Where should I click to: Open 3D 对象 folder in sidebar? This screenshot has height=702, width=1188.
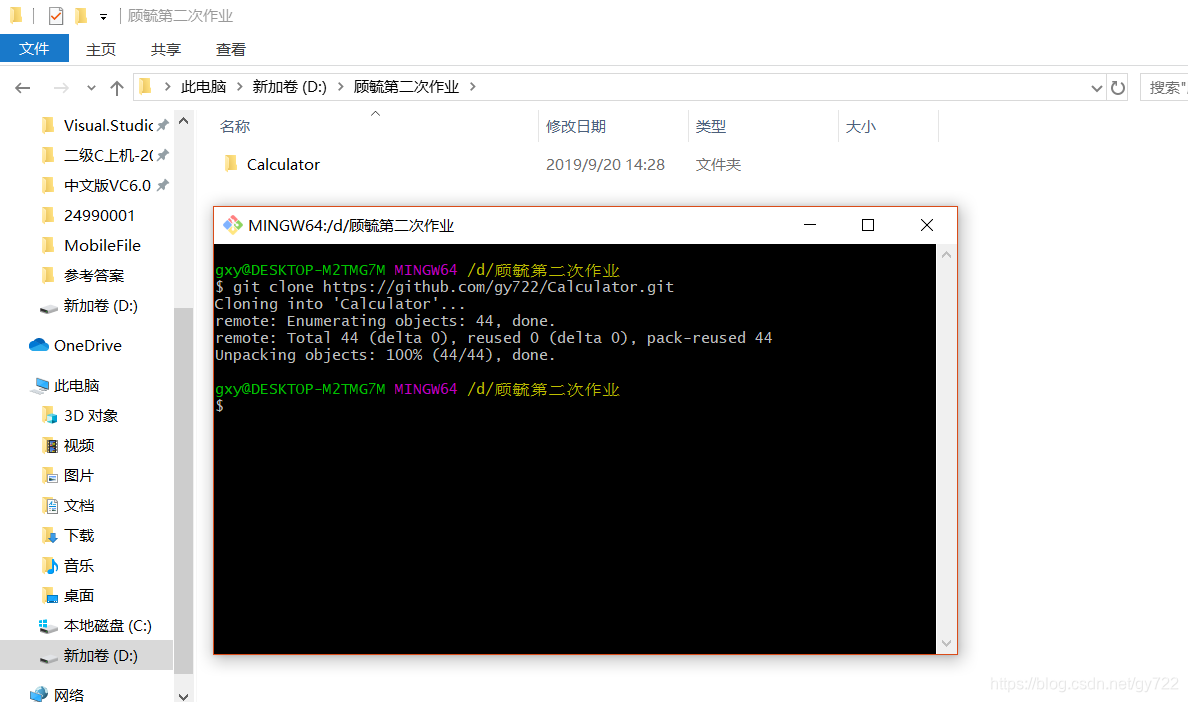click(90, 416)
